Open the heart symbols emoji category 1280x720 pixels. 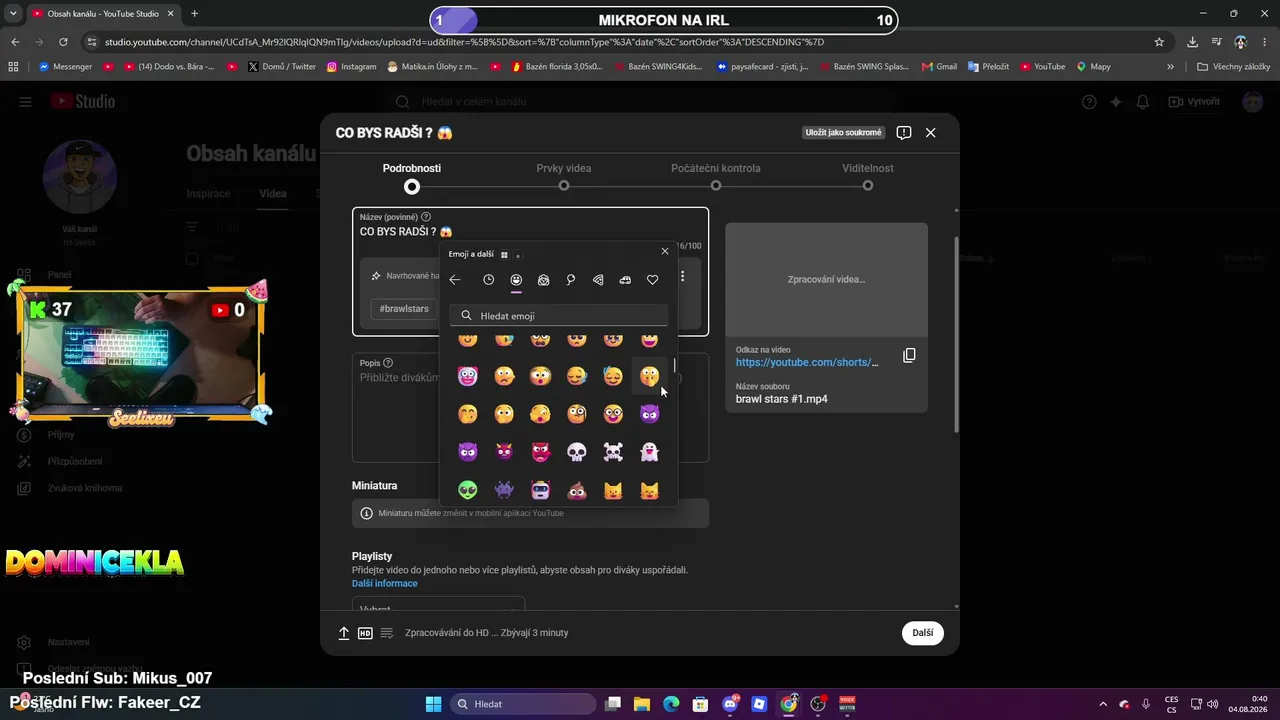(x=652, y=280)
